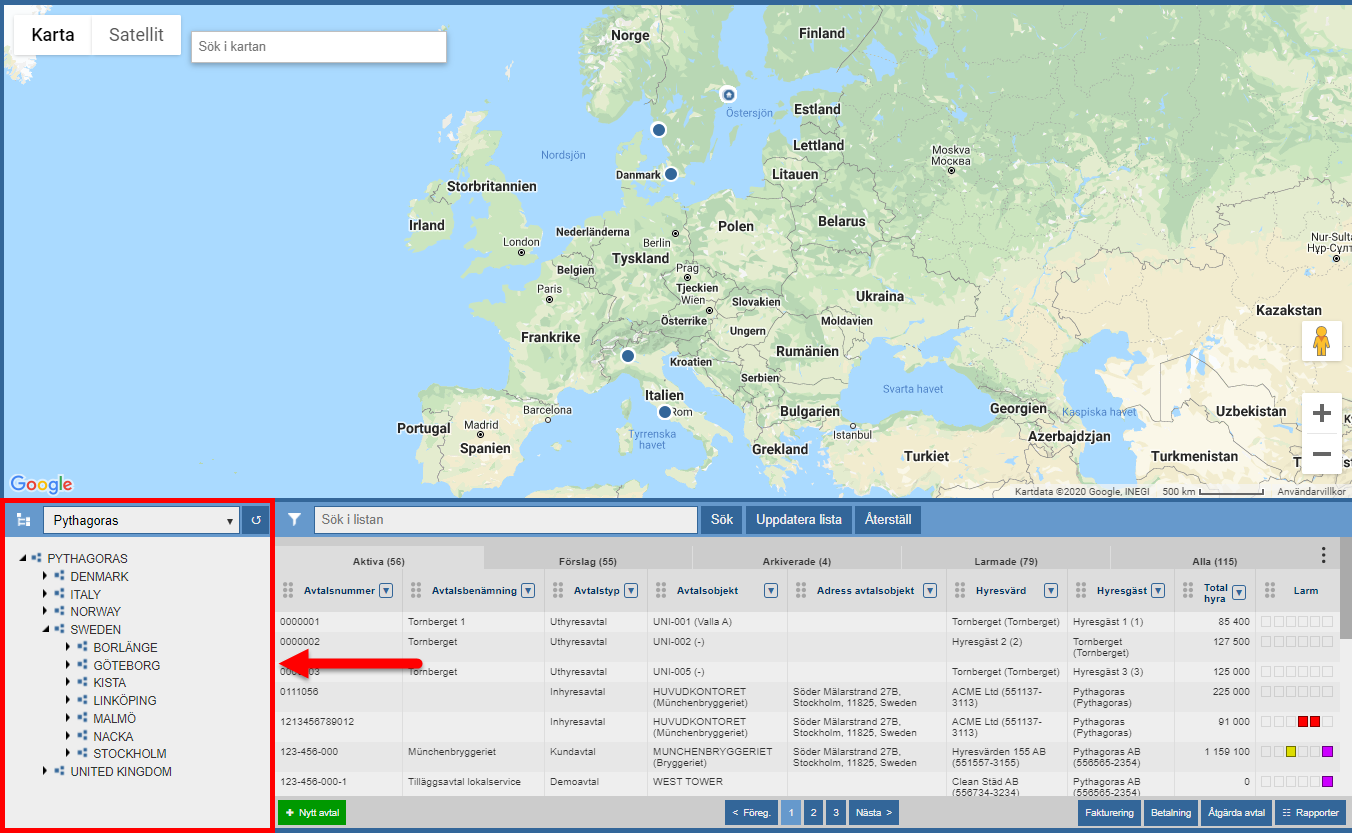Click the Nytt avtal button
Image resolution: width=1352 pixels, height=833 pixels.
[312, 813]
